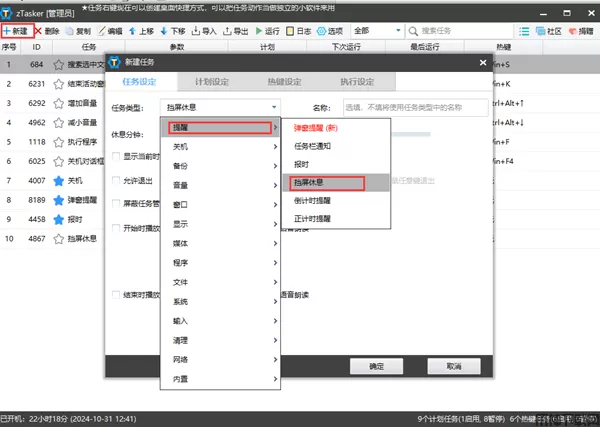Viewport: 600px width, 427px height.
Task: Enable the 允许退出 checkbox
Action: [x=116, y=179]
